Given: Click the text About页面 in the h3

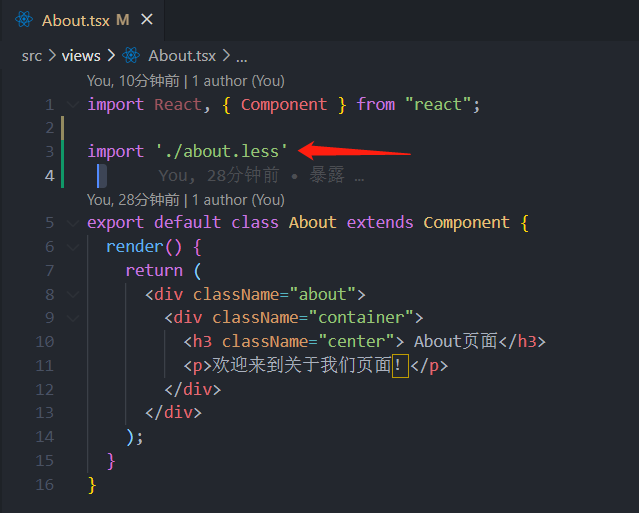Looking at the screenshot, I should [x=456, y=341].
